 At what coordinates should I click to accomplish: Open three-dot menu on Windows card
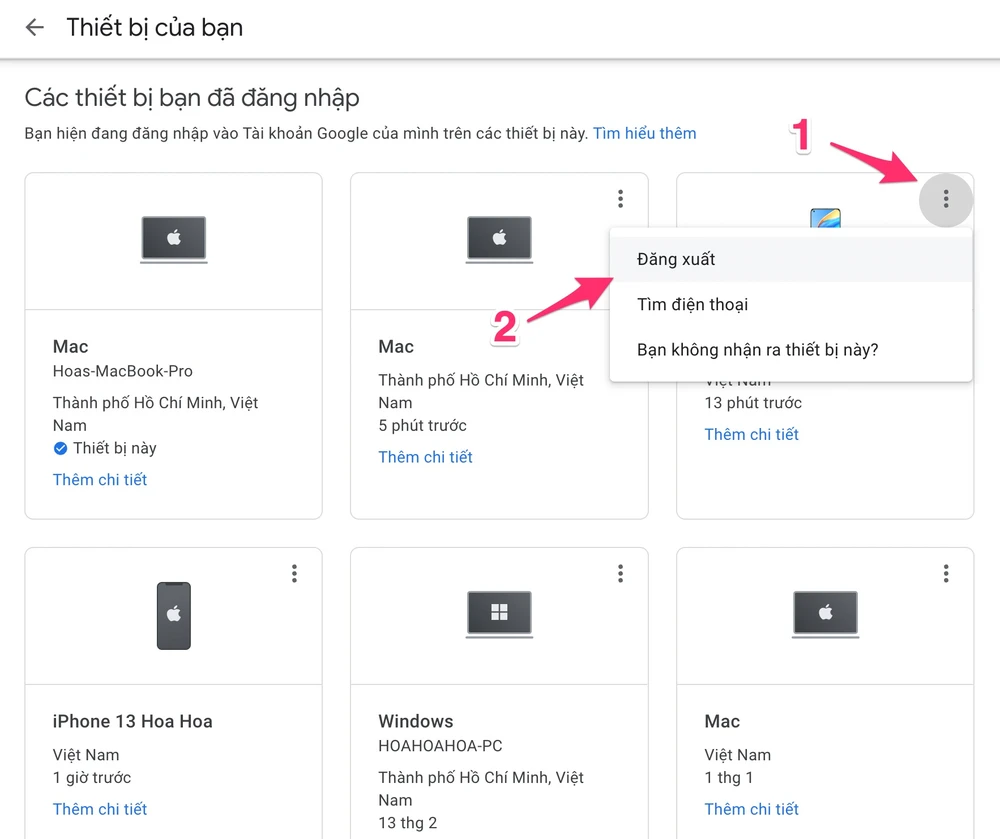click(x=620, y=573)
